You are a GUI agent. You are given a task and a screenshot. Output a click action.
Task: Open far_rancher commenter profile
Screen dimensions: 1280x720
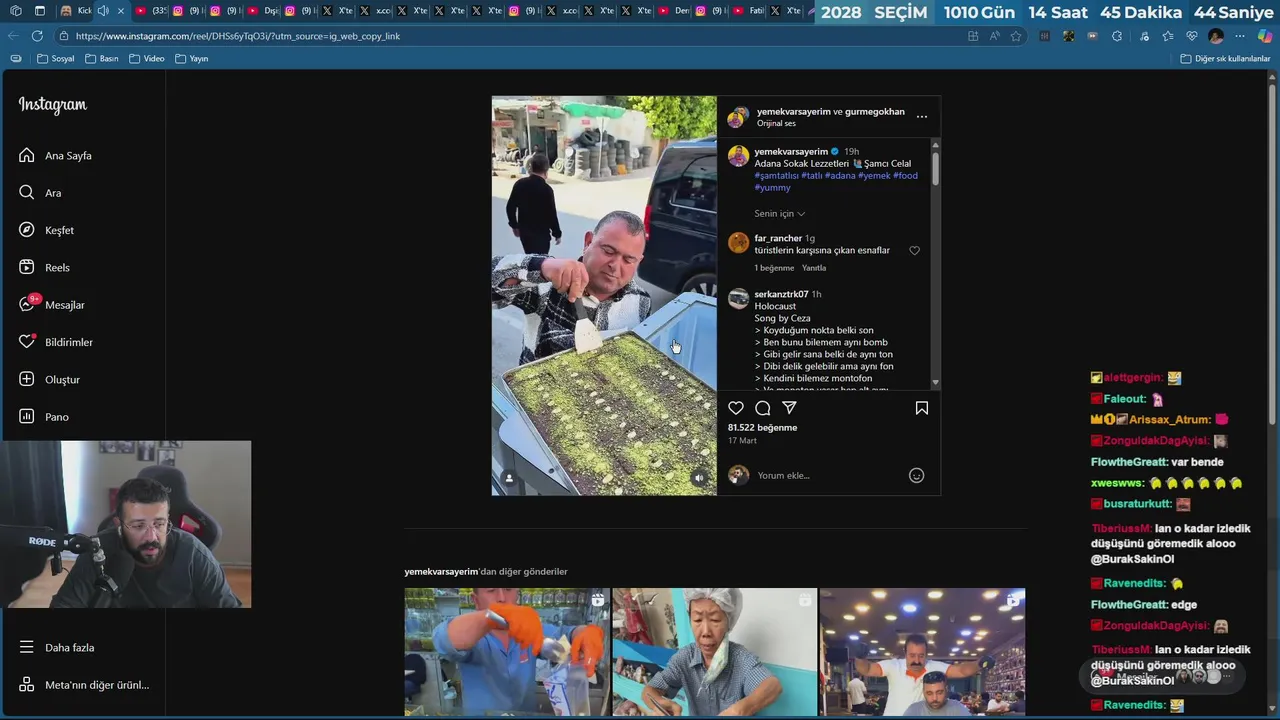778,238
